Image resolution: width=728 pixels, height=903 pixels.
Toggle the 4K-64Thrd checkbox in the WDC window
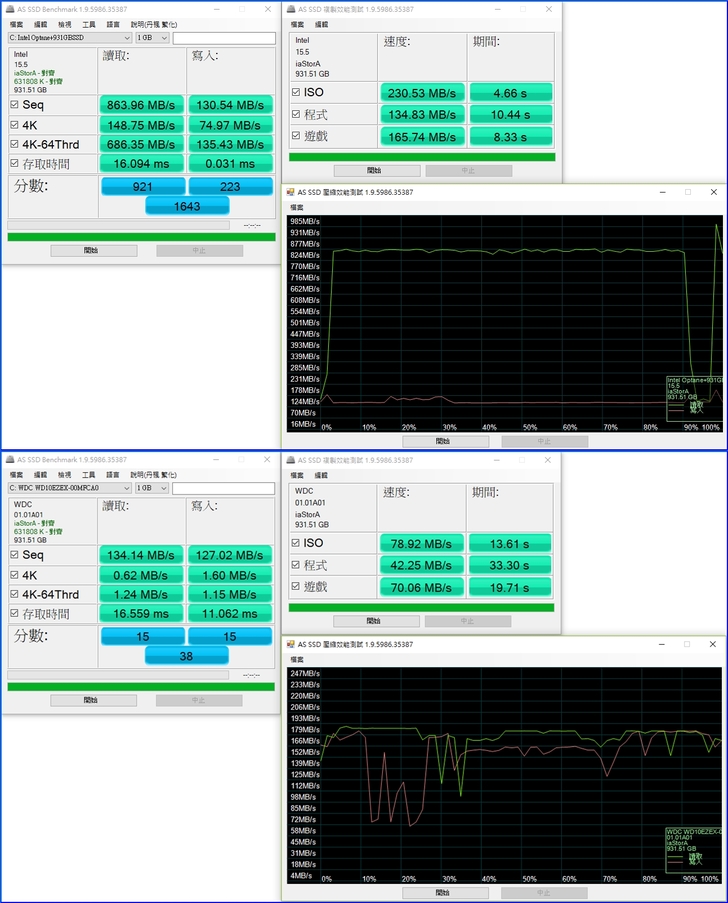click(x=14, y=594)
